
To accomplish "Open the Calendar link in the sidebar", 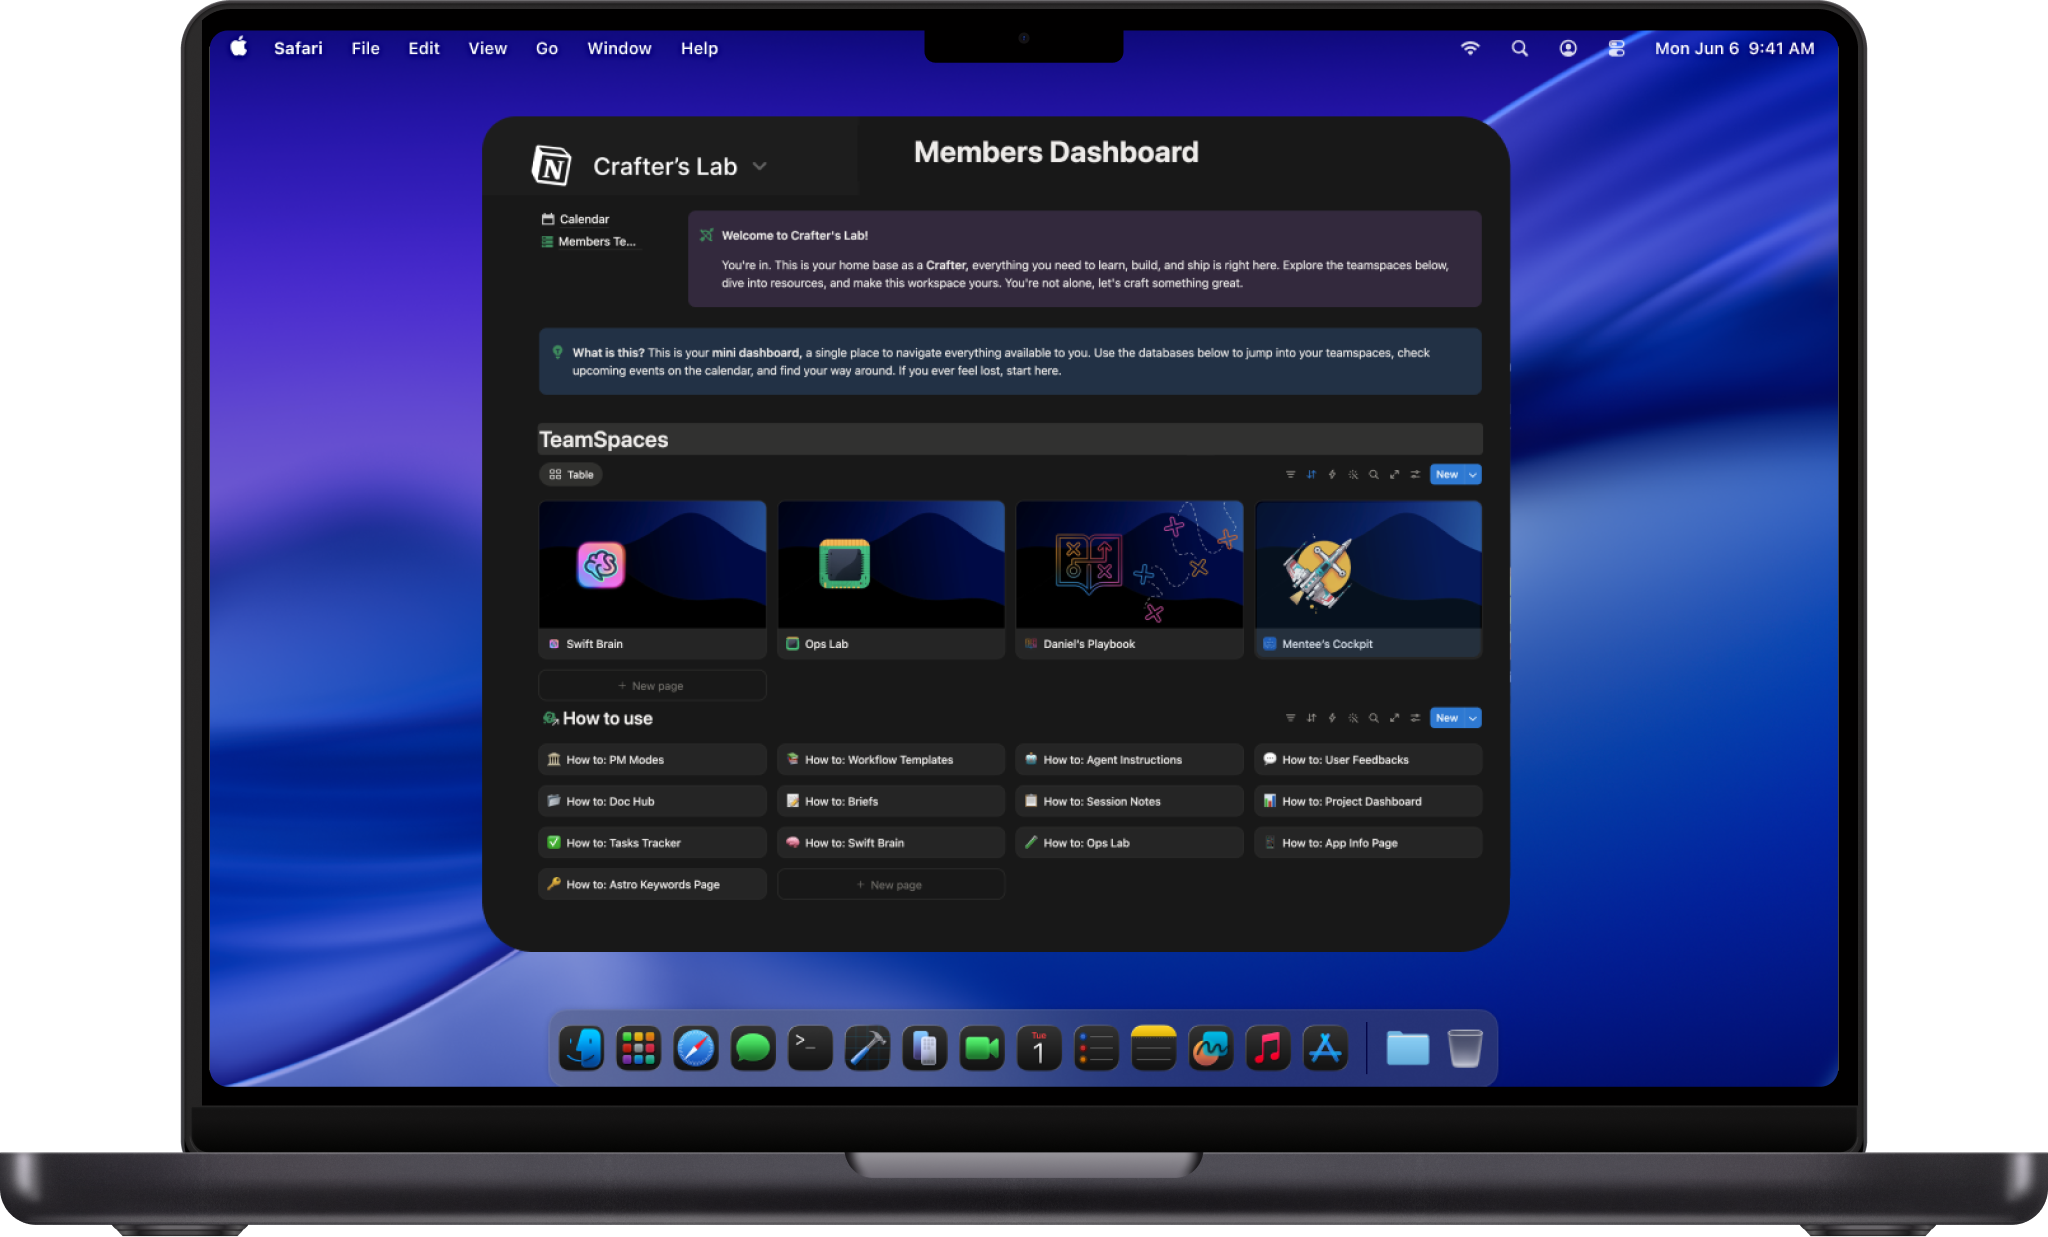I will tap(576, 219).
